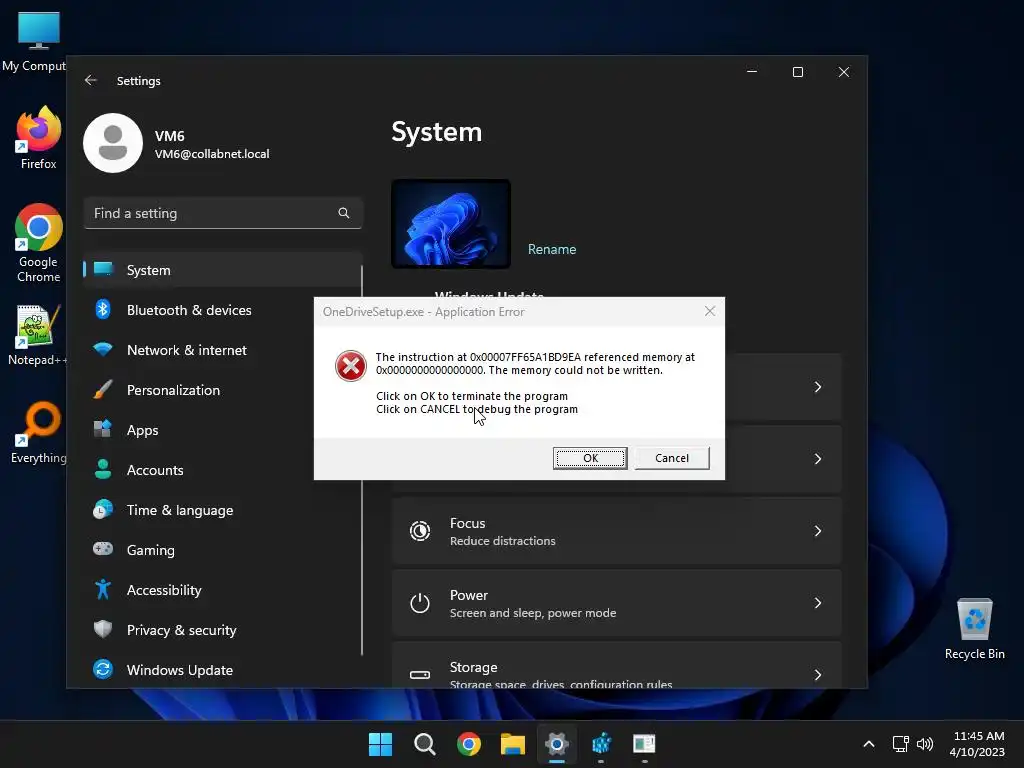
Task: Expand the Focus chevron
Action: point(818,531)
